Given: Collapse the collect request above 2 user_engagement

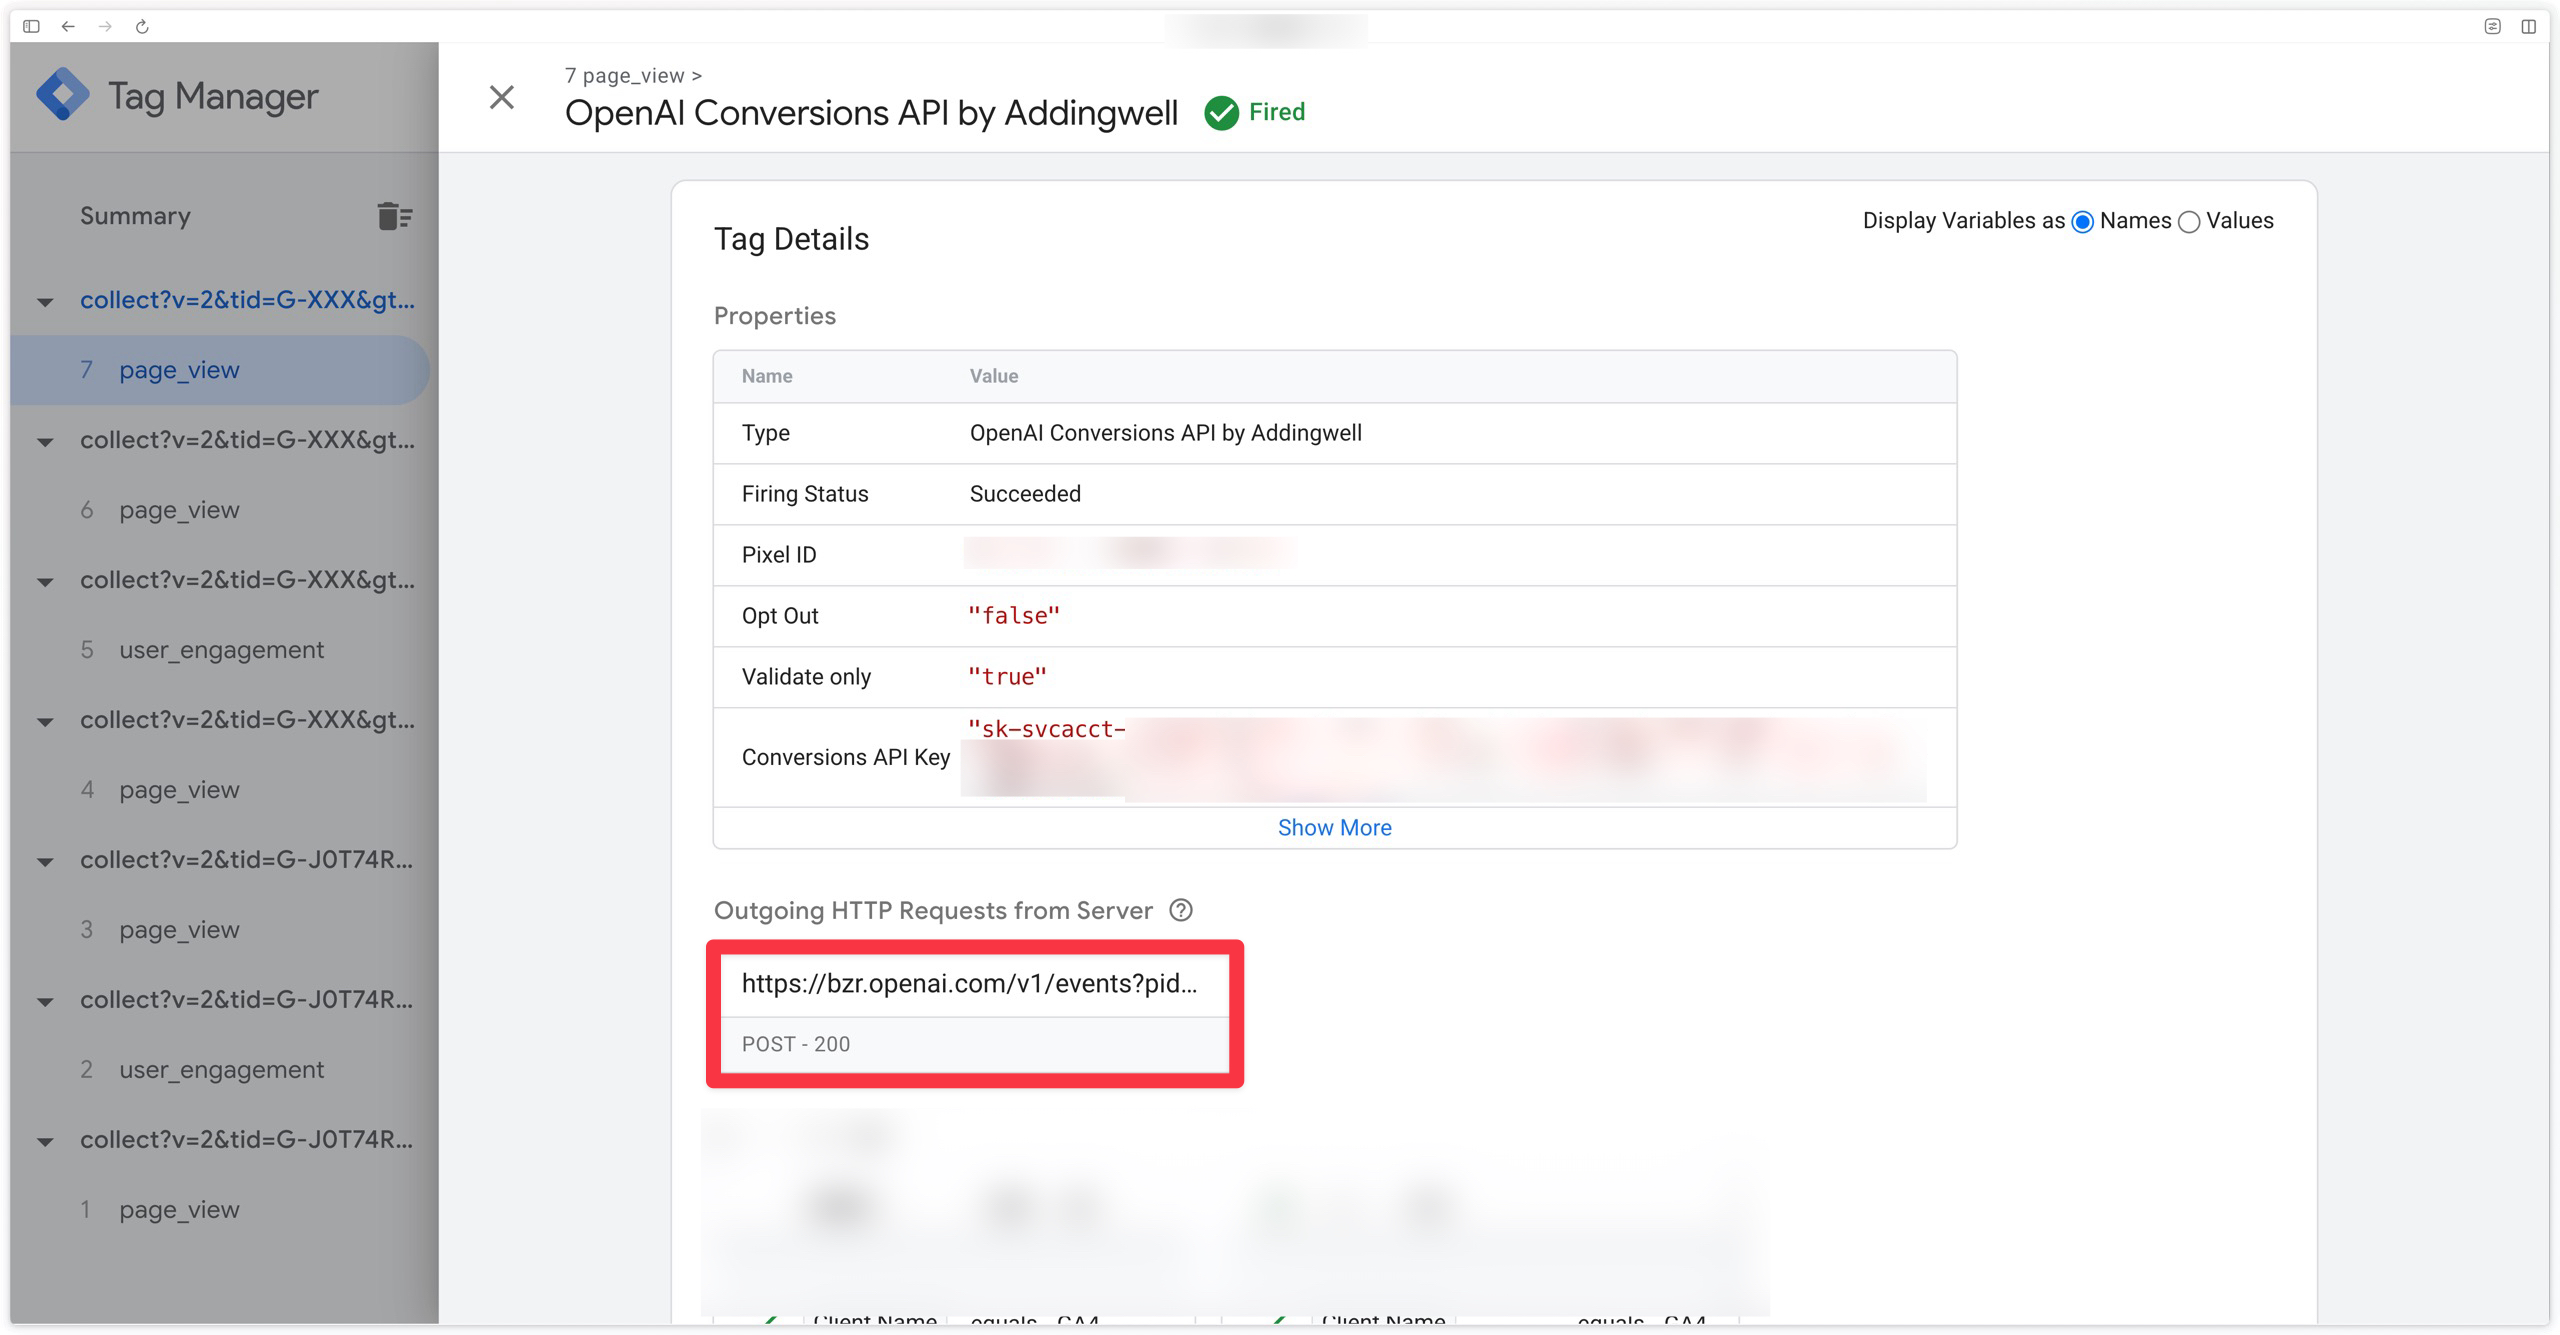Looking at the screenshot, I should 45,1002.
